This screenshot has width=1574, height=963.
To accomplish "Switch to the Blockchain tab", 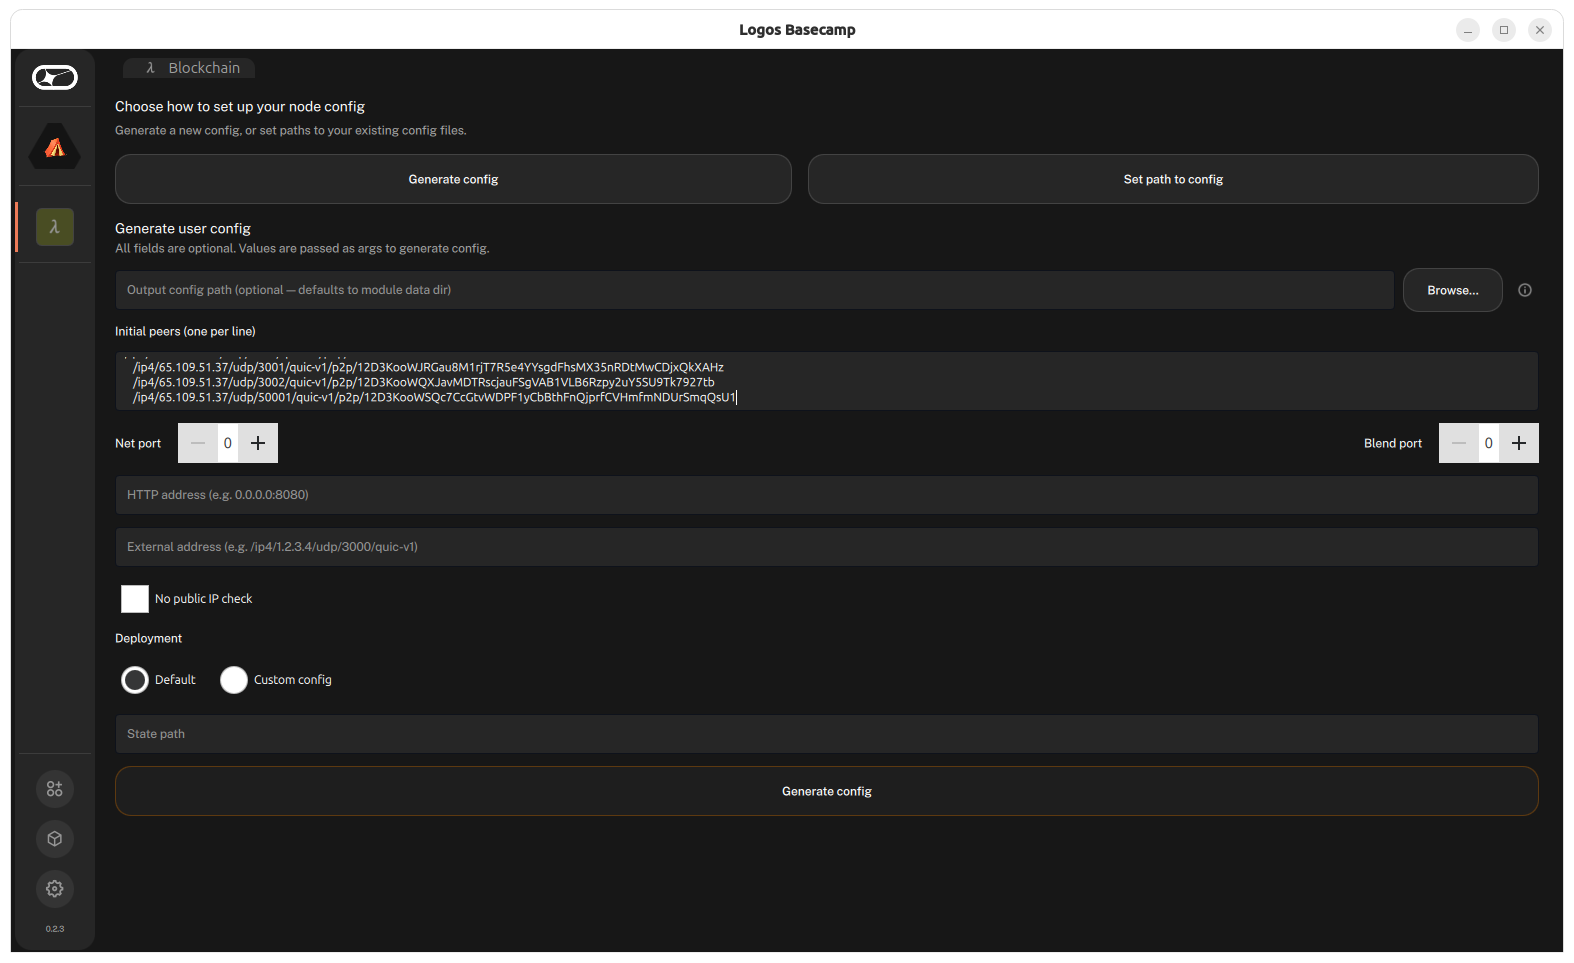I will (x=189, y=68).
